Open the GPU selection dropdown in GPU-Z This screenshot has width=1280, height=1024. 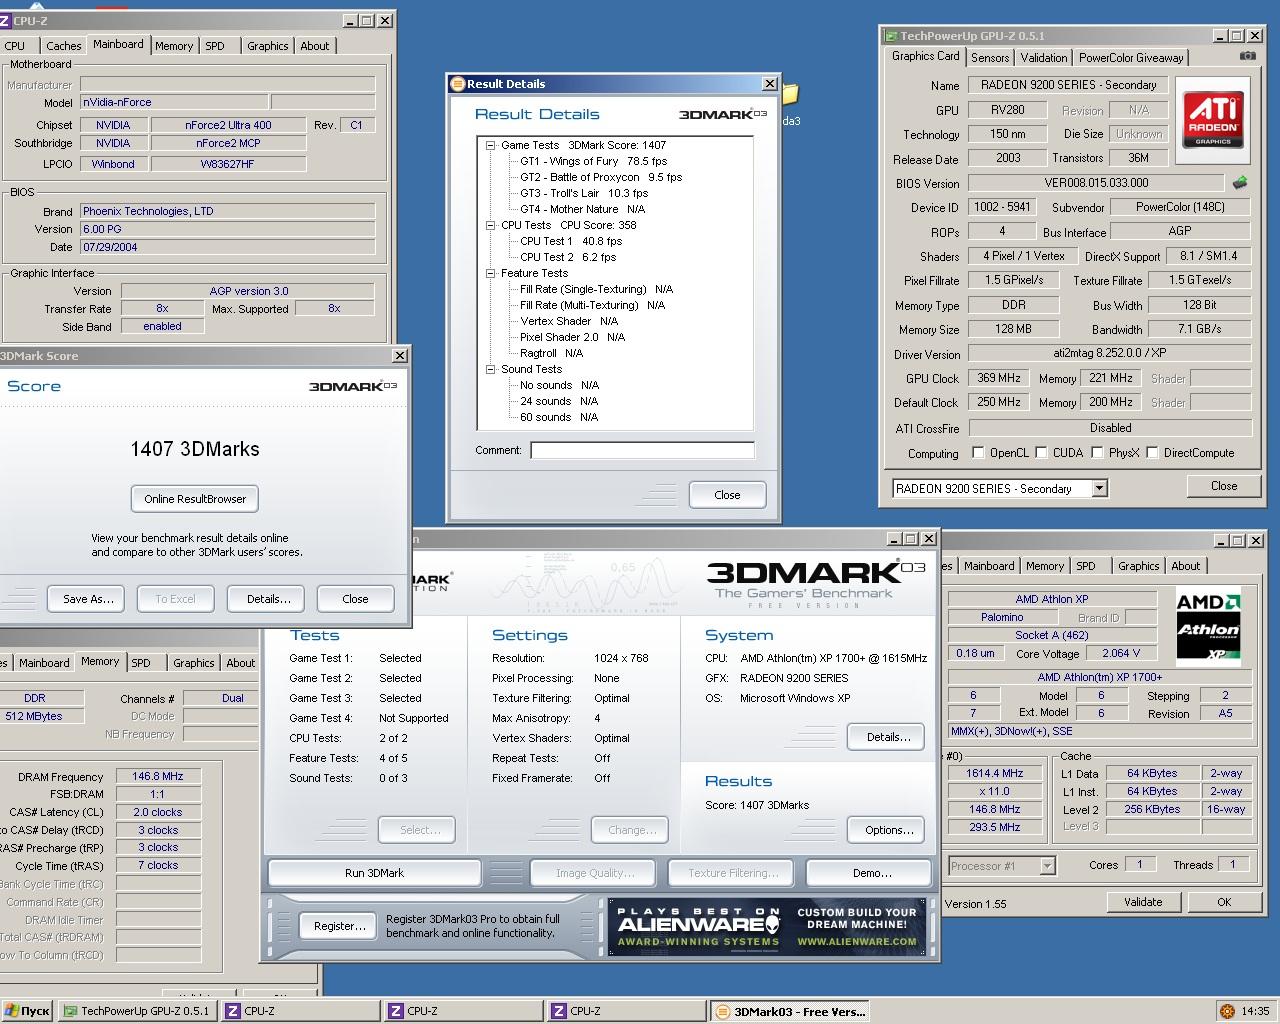pos(1099,489)
